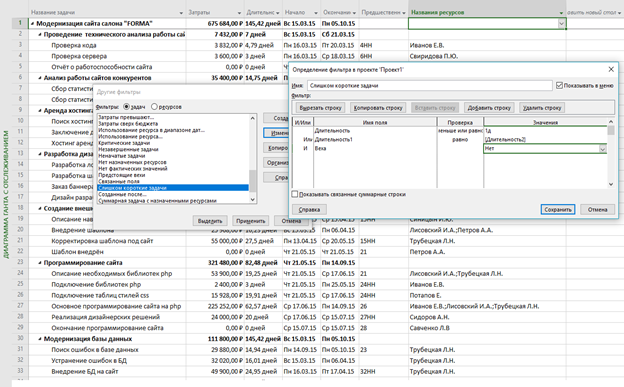Collapse the 'Модернизация базы данных' summary task
Screen dimensions: 624x387
click(40, 339)
